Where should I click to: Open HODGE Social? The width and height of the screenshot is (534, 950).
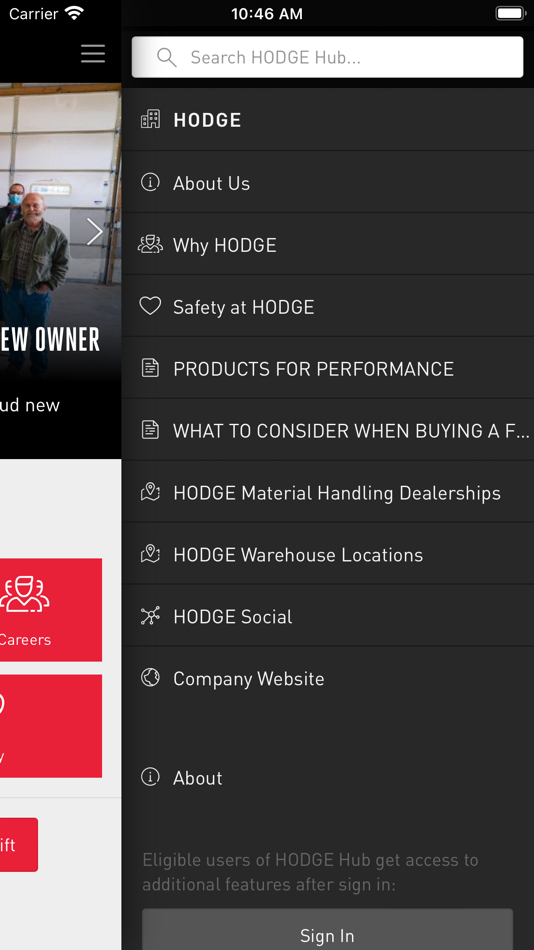click(328, 616)
